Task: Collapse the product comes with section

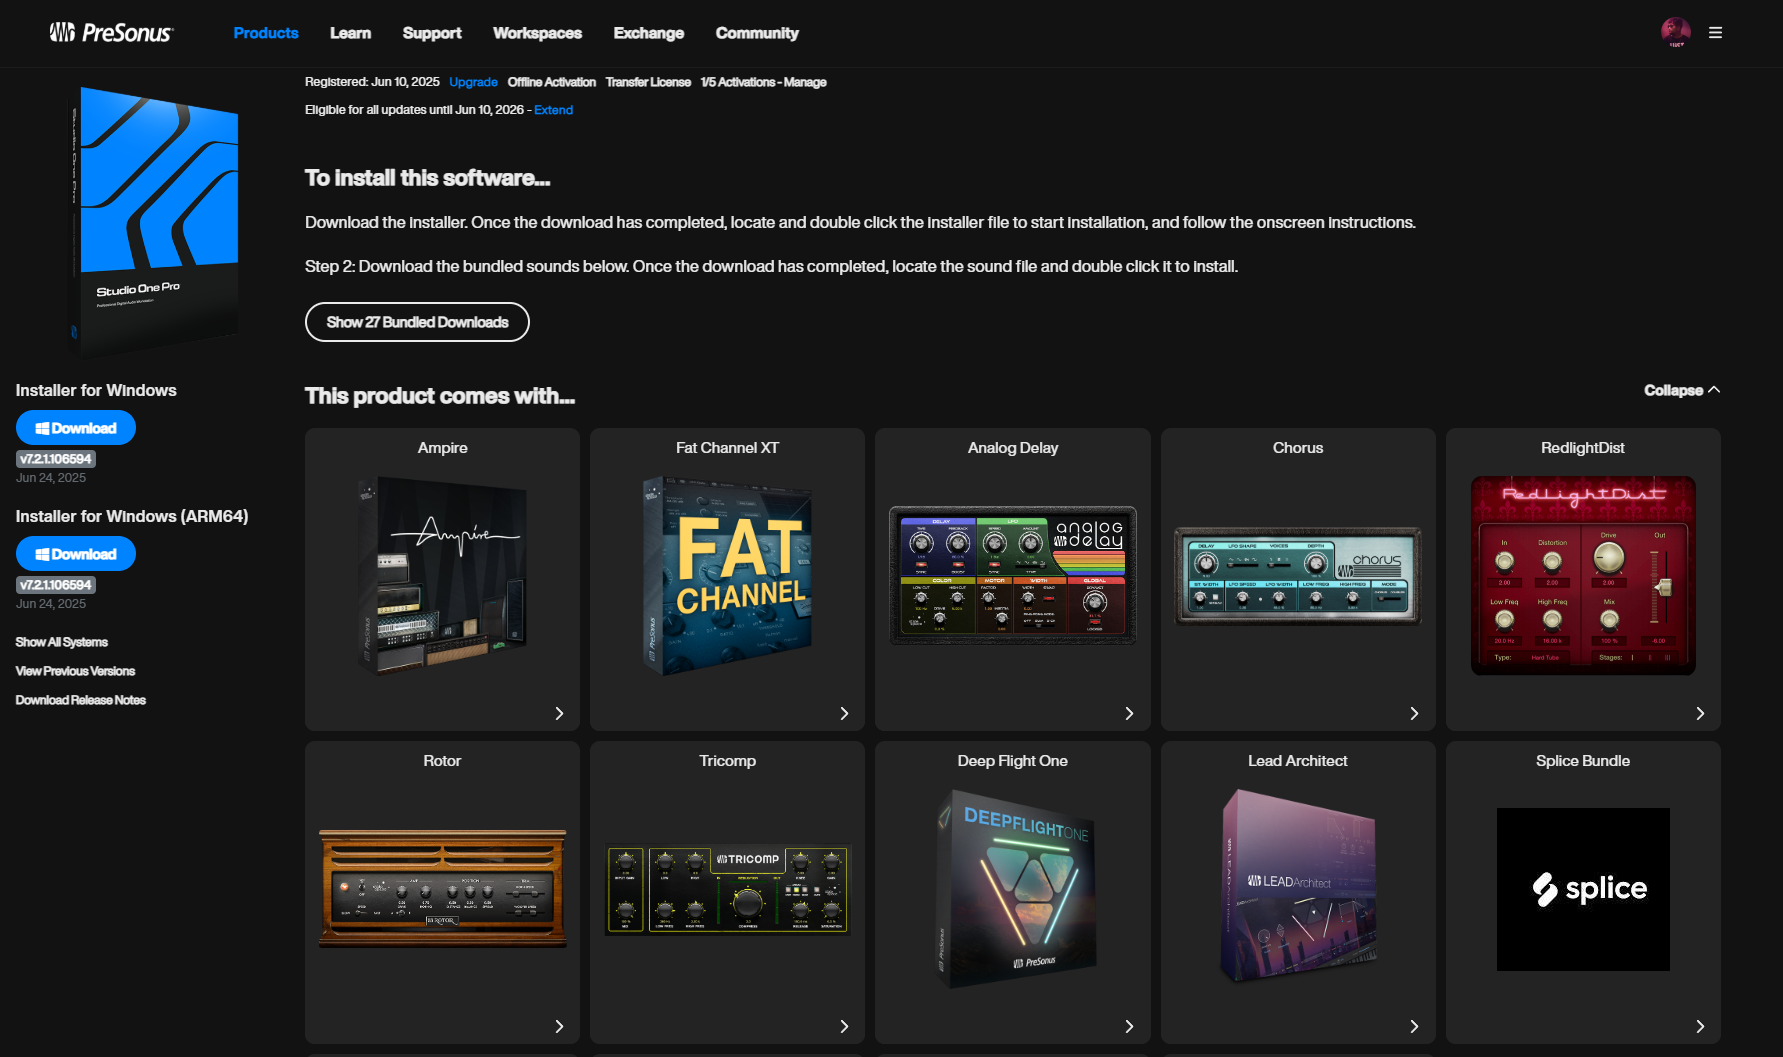Action: (1682, 390)
